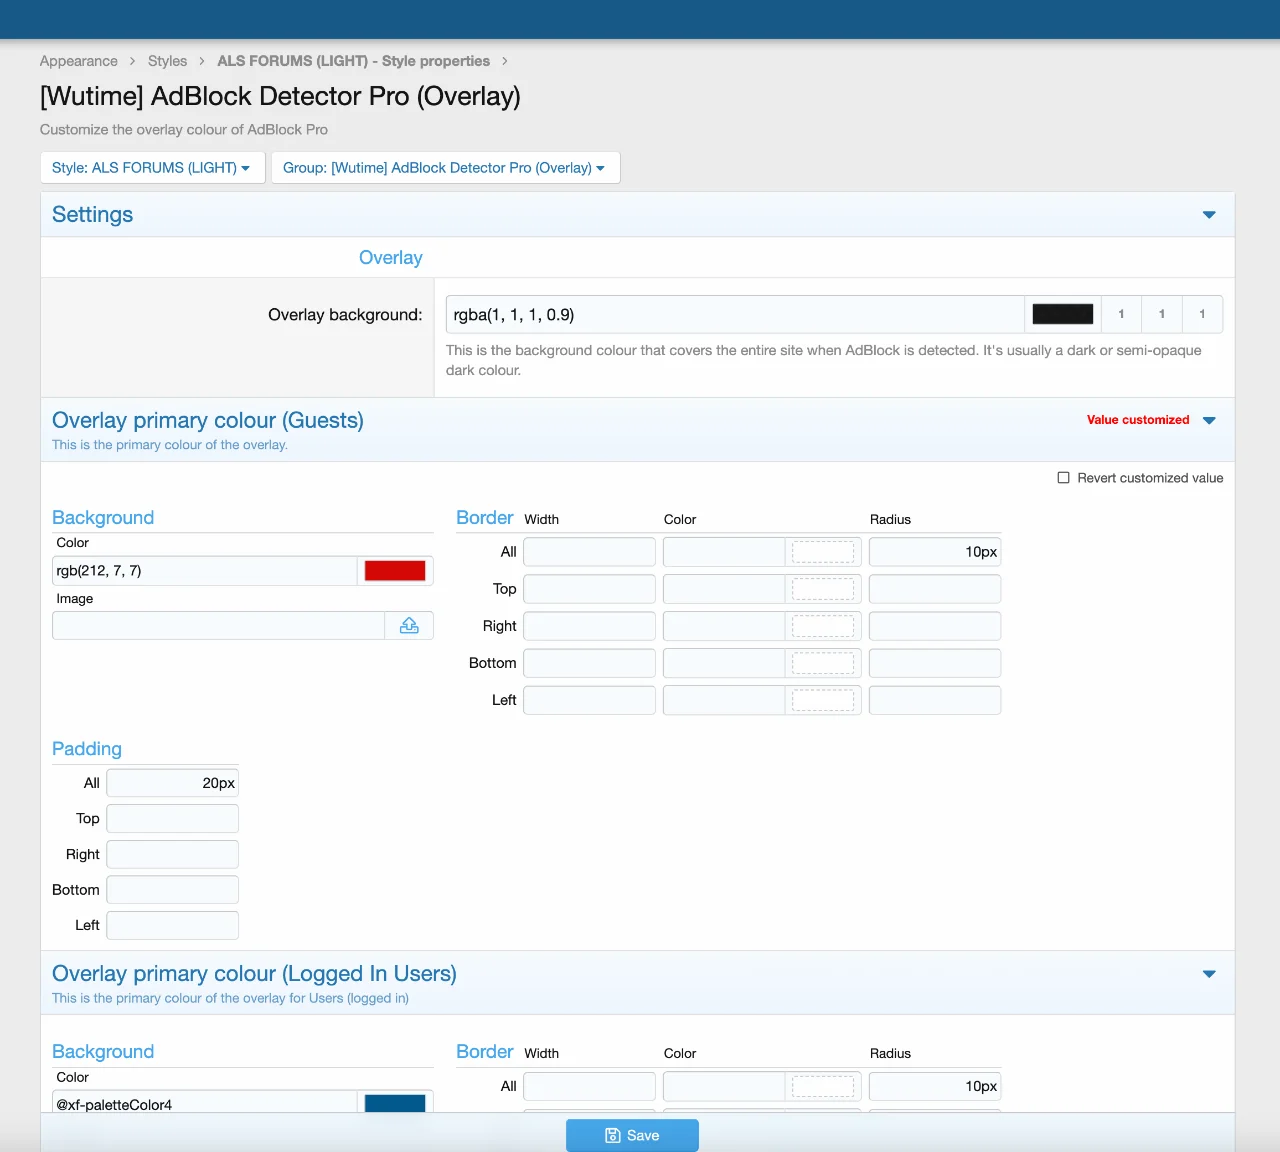Open Styles breadcrumb link
This screenshot has width=1280, height=1152.
click(167, 61)
